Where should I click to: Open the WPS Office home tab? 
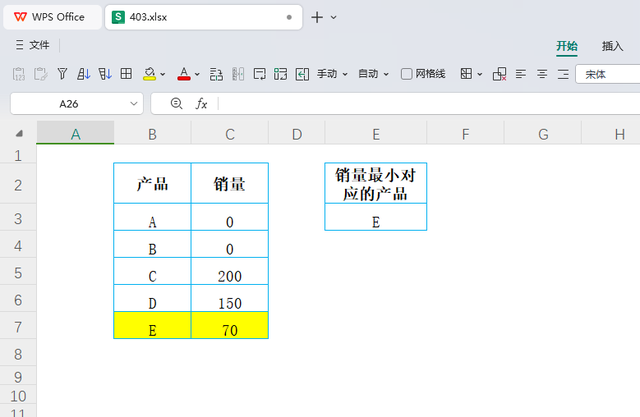pos(52,17)
